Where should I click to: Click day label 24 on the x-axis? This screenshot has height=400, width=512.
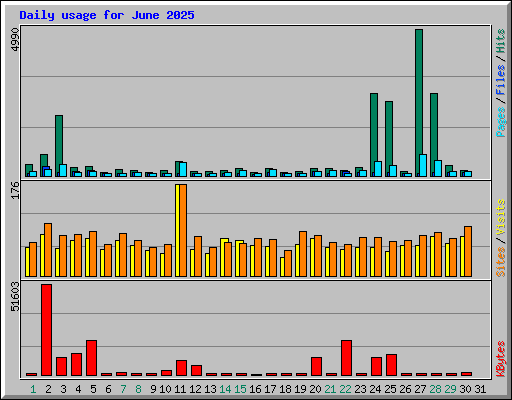pyautogui.click(x=375, y=389)
